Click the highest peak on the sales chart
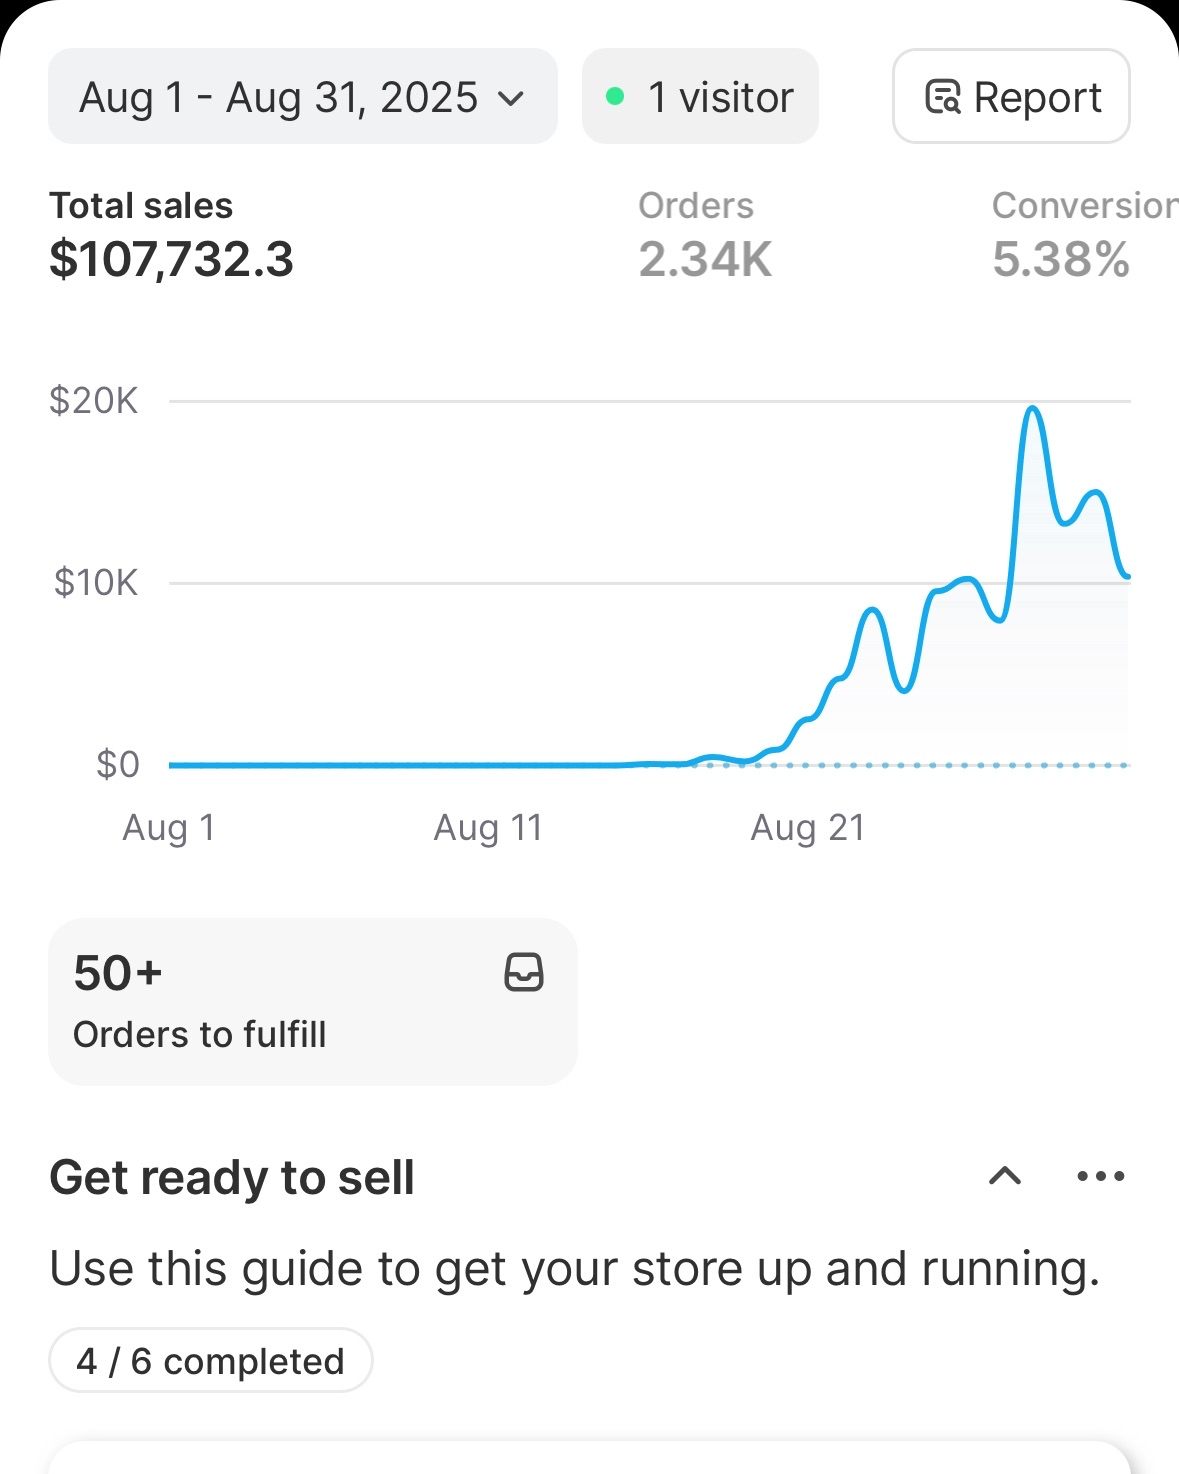This screenshot has width=1179, height=1474. [x=1033, y=409]
